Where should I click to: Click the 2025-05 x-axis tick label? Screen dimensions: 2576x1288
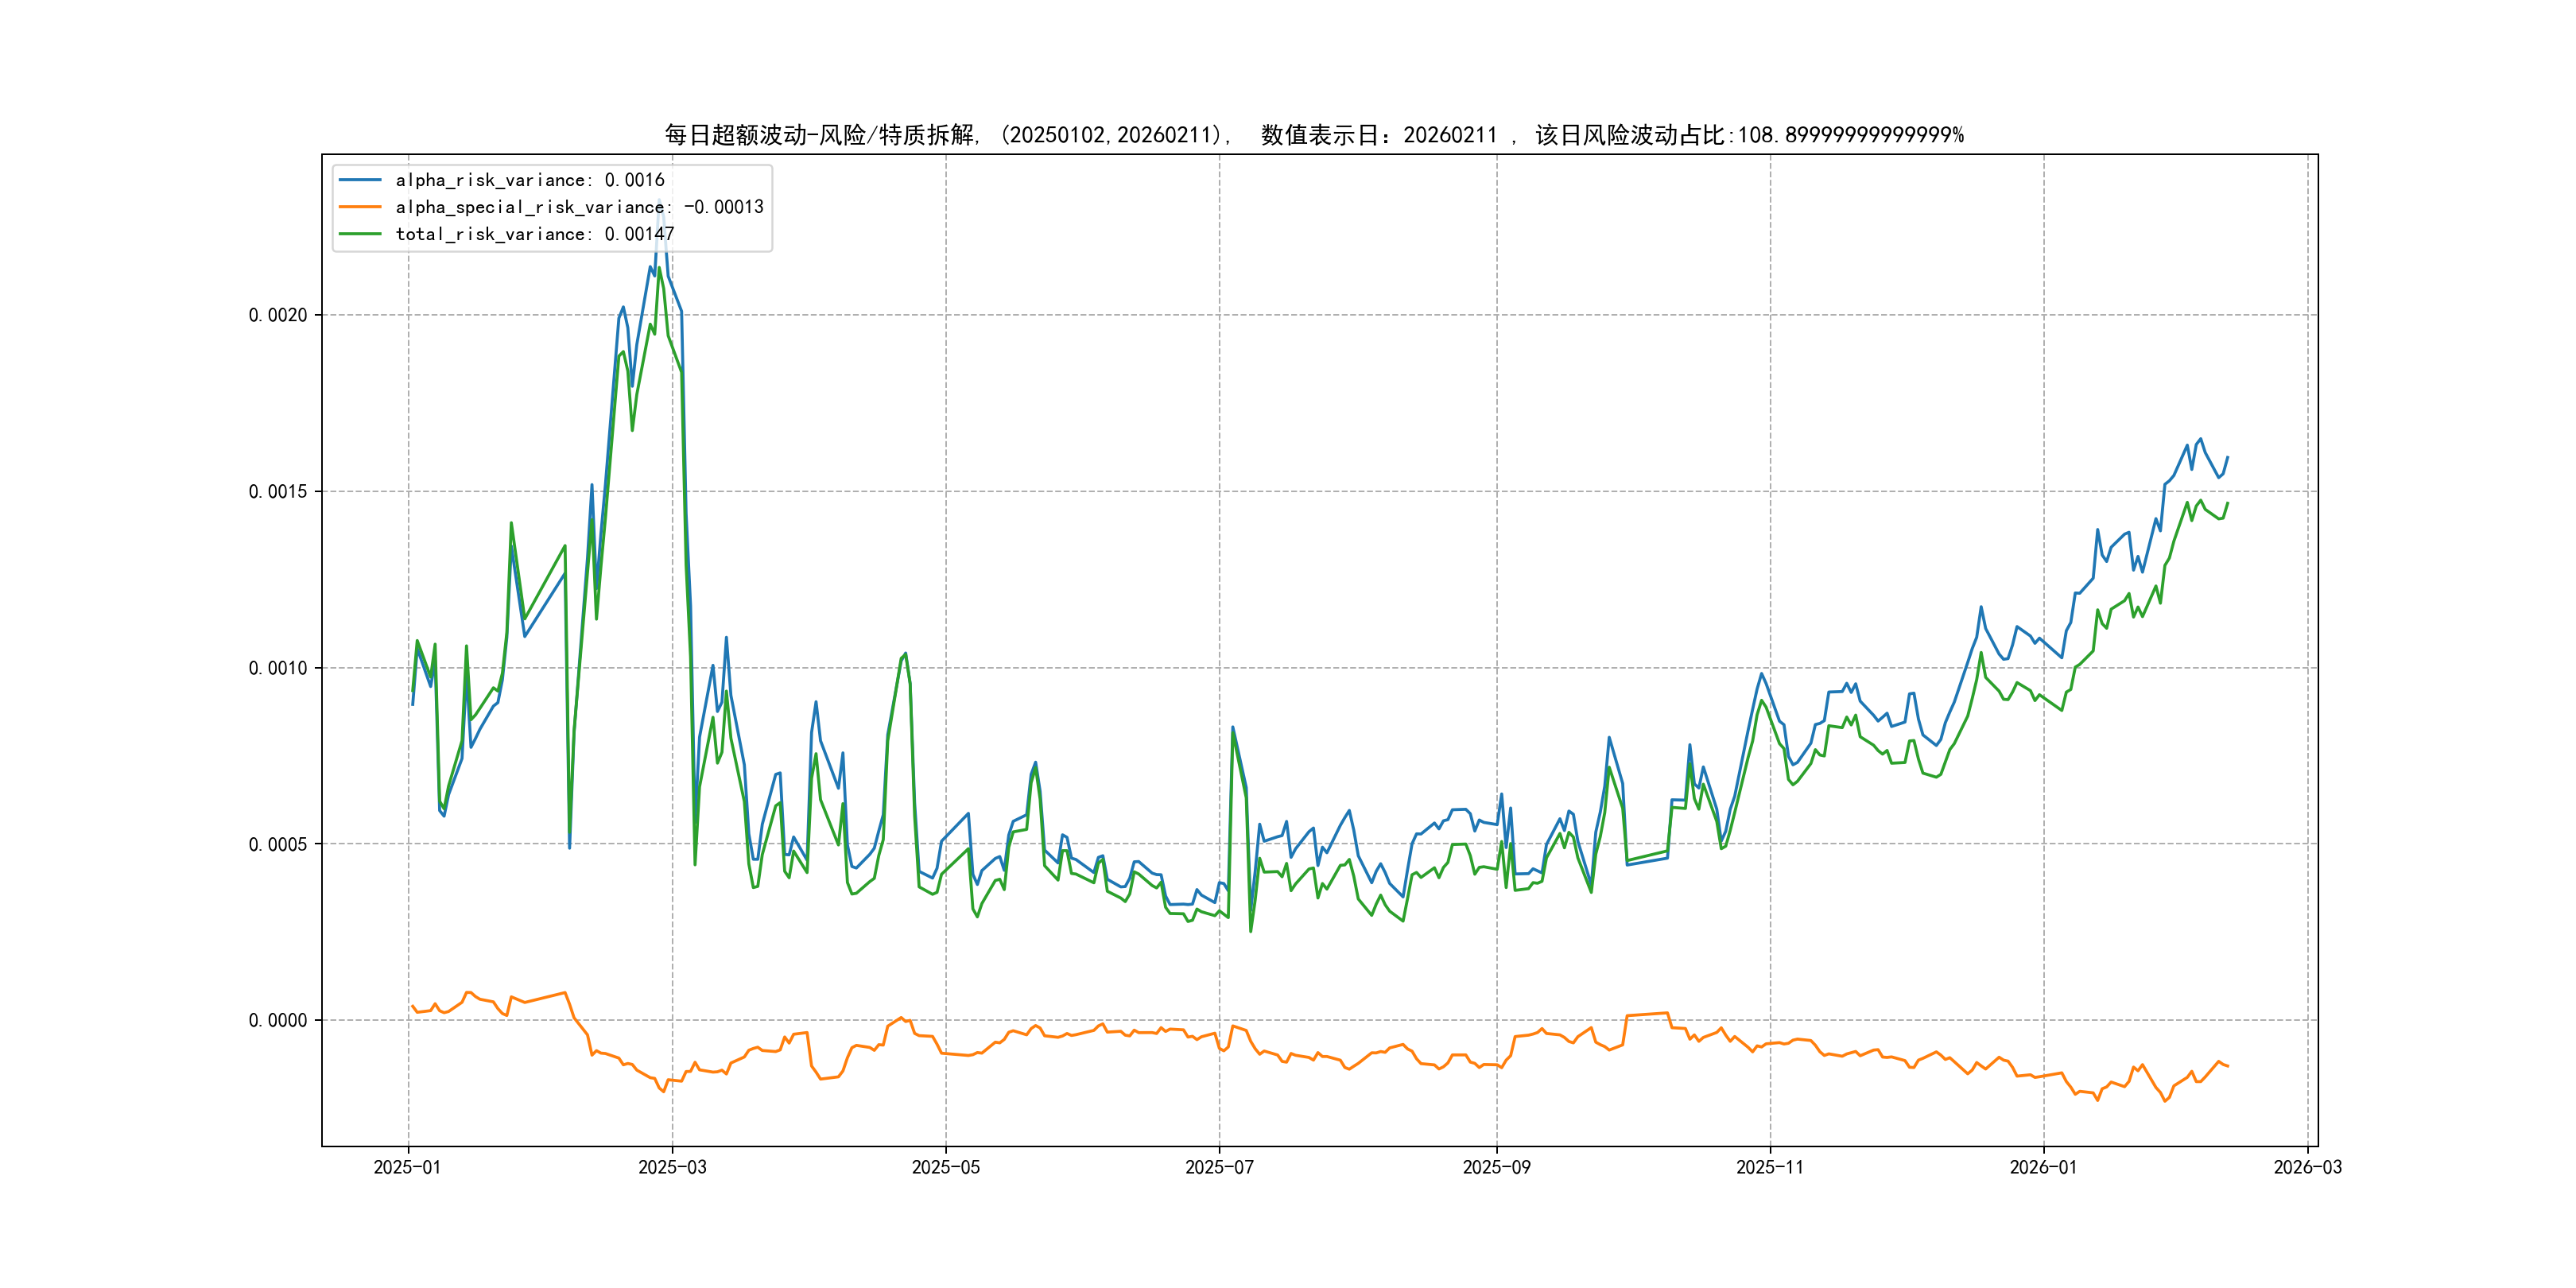click(x=945, y=1167)
